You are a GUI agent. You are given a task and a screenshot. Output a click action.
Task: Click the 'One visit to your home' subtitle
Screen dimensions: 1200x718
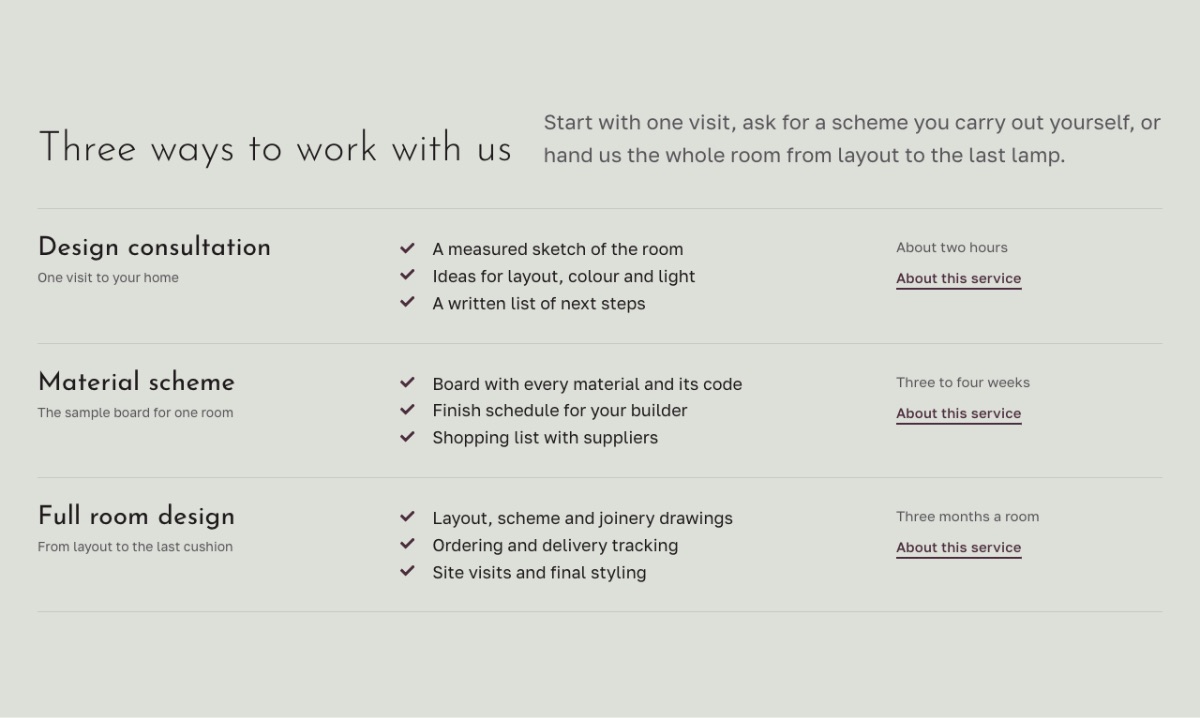click(x=108, y=278)
